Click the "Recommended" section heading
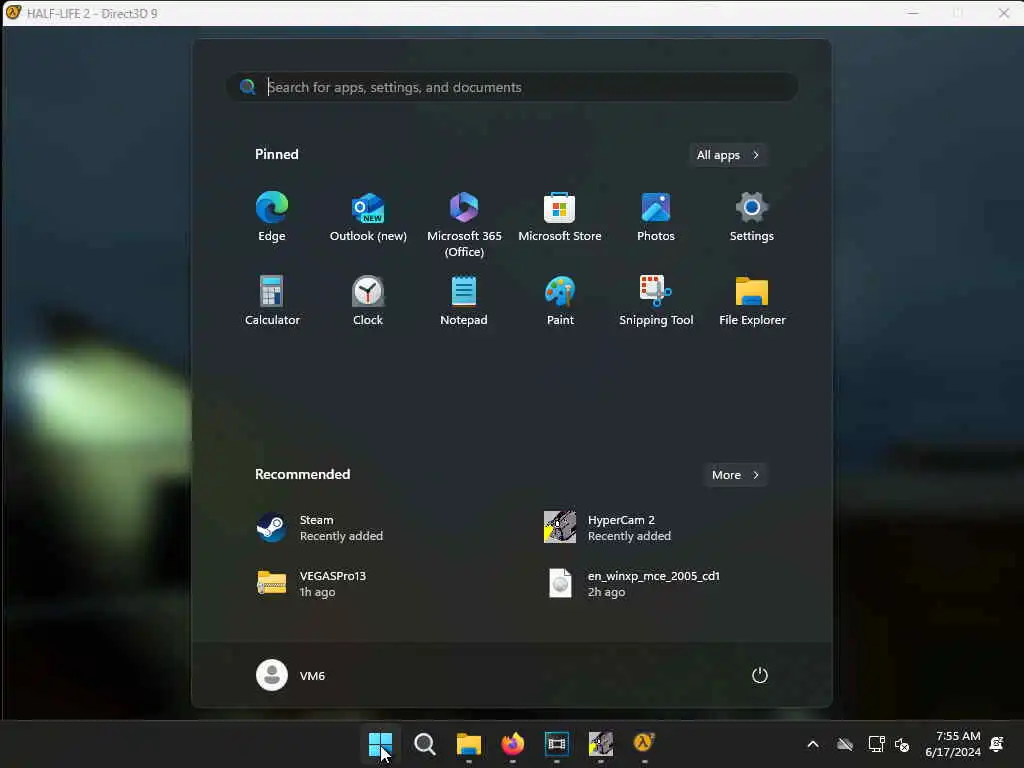The height and width of the screenshot is (768, 1024). 302,474
